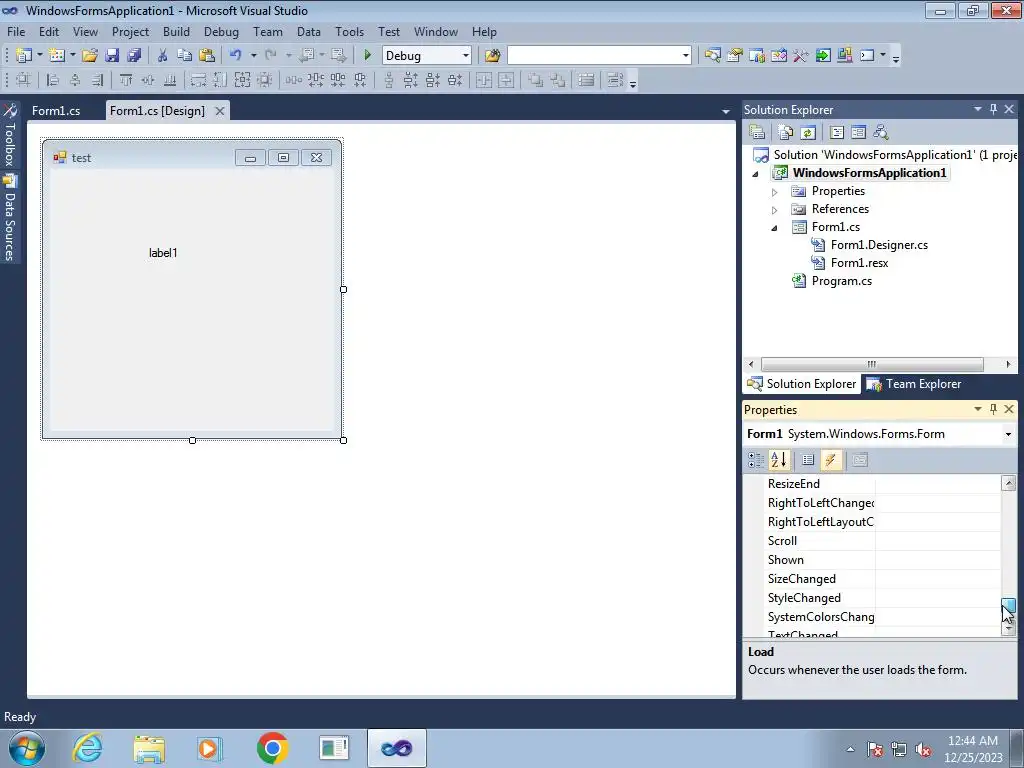Click the Open File folder icon
The image size is (1024, 768).
(90, 56)
